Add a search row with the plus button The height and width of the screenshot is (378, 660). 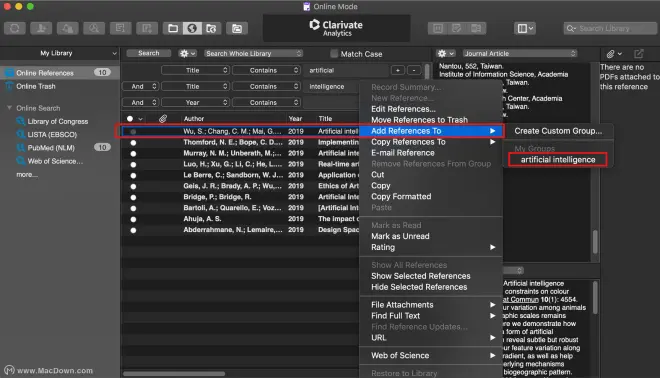[398, 70]
